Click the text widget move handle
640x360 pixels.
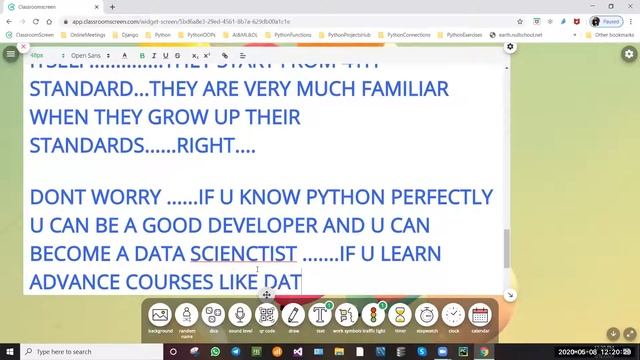(x=267, y=295)
